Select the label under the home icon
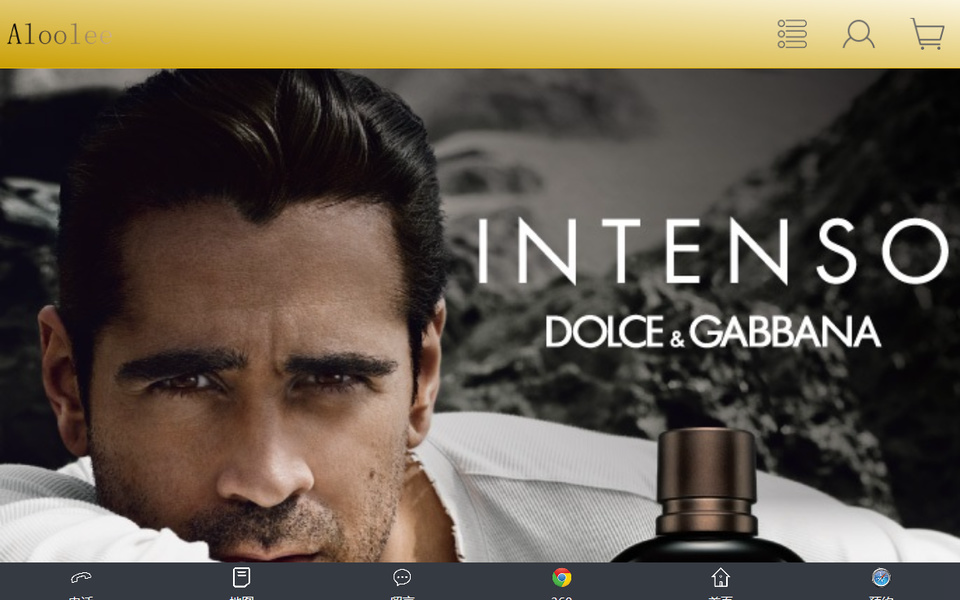This screenshot has width=960, height=600. click(x=720, y=597)
